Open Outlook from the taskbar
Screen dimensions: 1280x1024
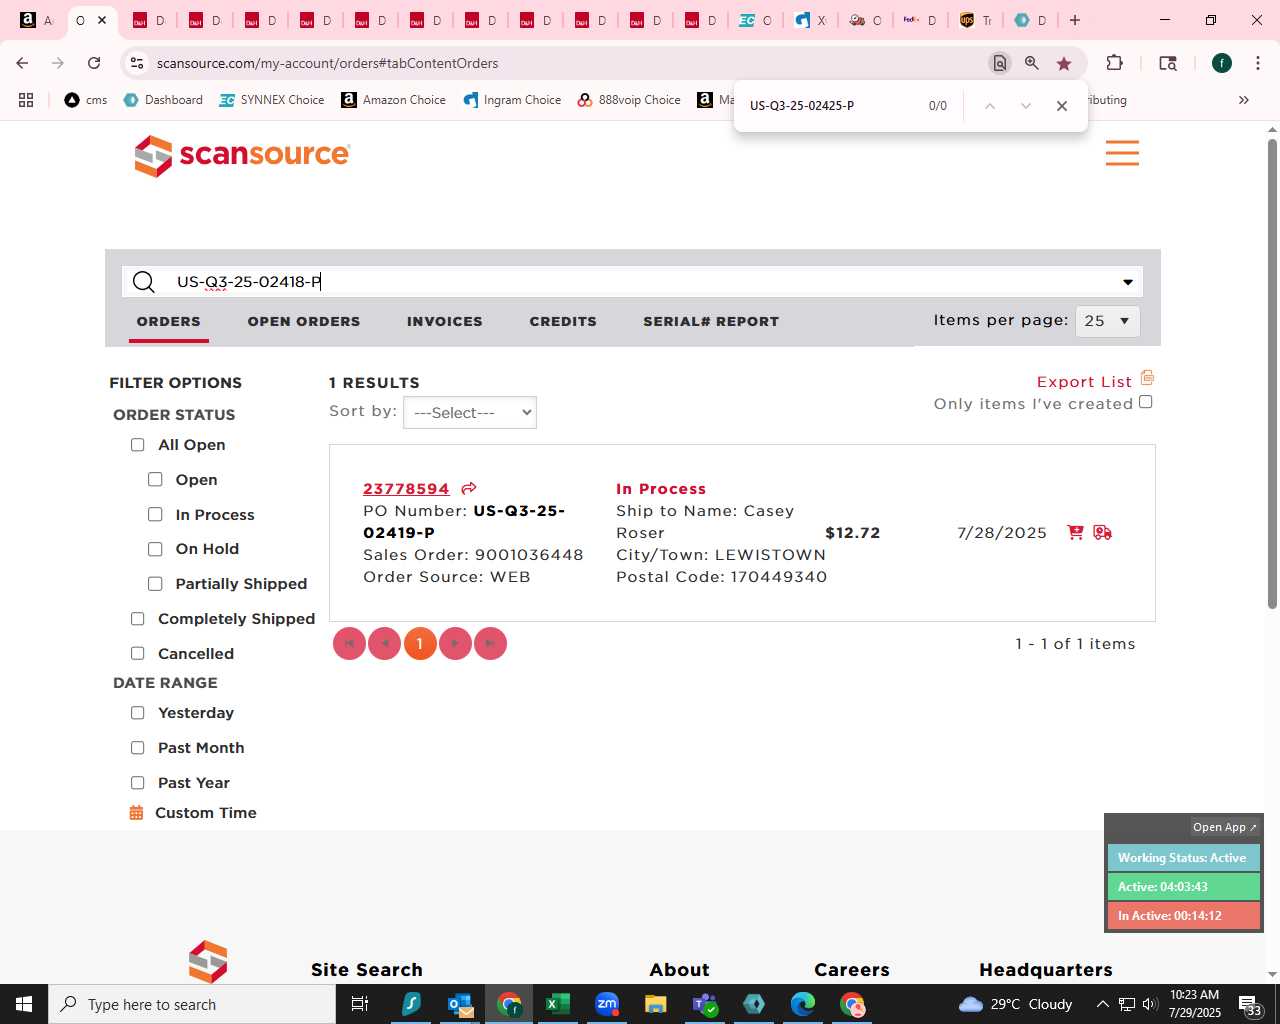click(x=460, y=1004)
